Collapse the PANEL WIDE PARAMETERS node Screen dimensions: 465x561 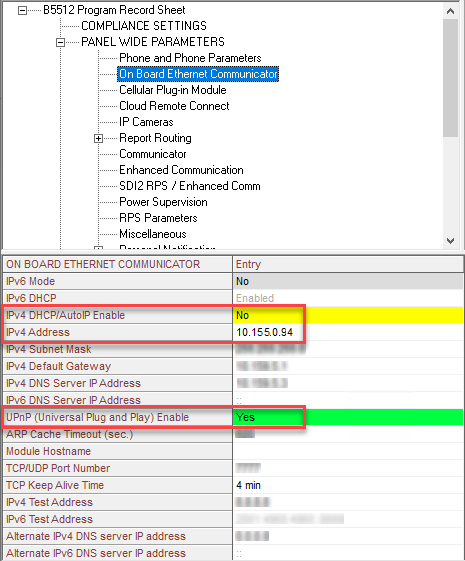[x=60, y=43]
